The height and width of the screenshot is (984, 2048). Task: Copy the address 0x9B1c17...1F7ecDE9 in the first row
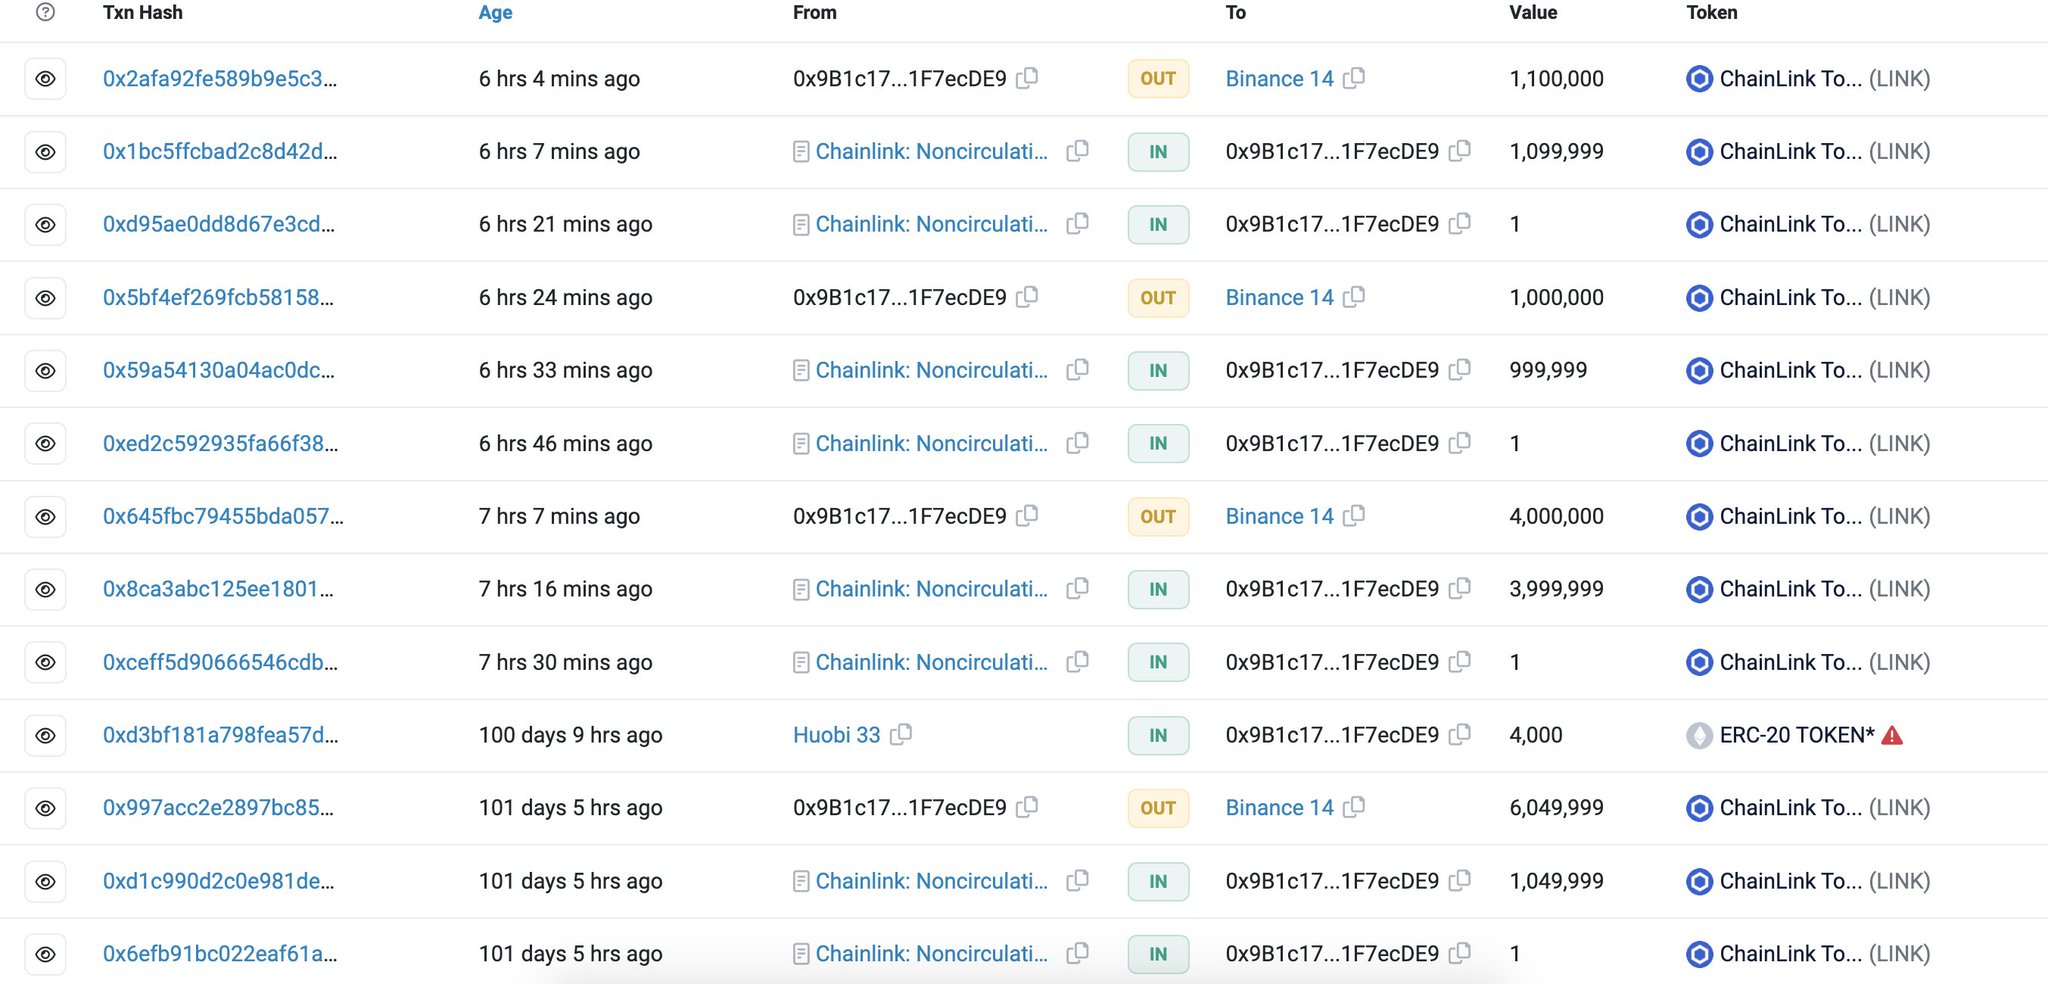point(1029,78)
